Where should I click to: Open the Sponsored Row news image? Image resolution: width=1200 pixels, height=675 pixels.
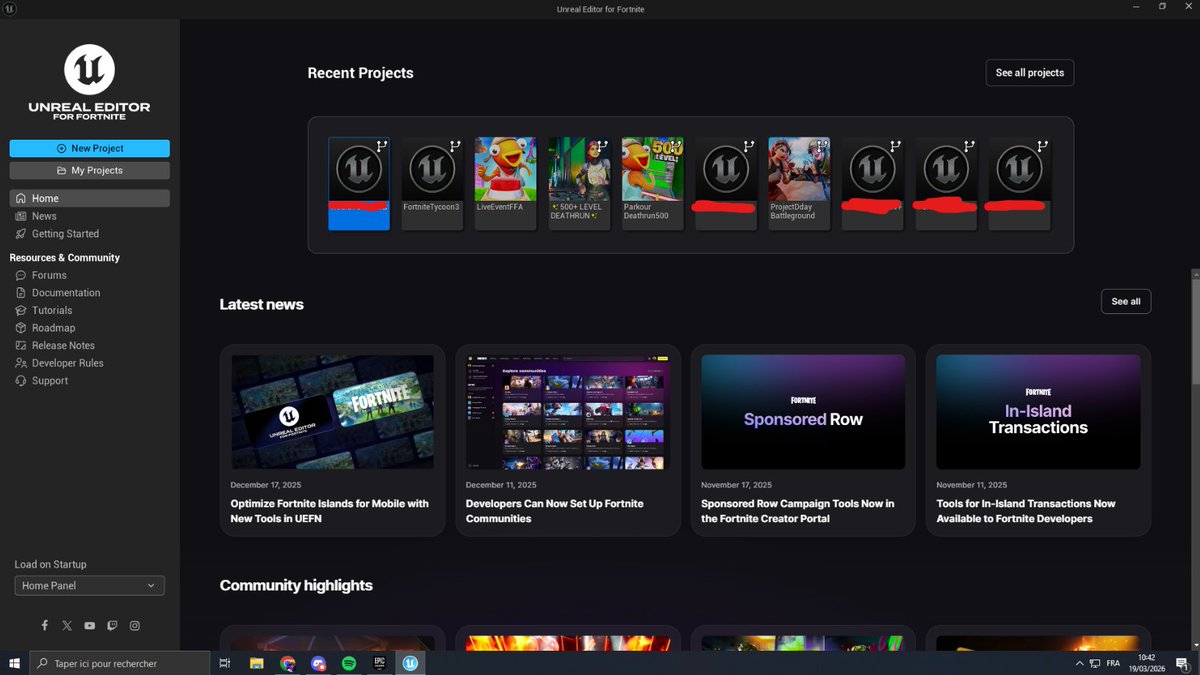coord(803,412)
